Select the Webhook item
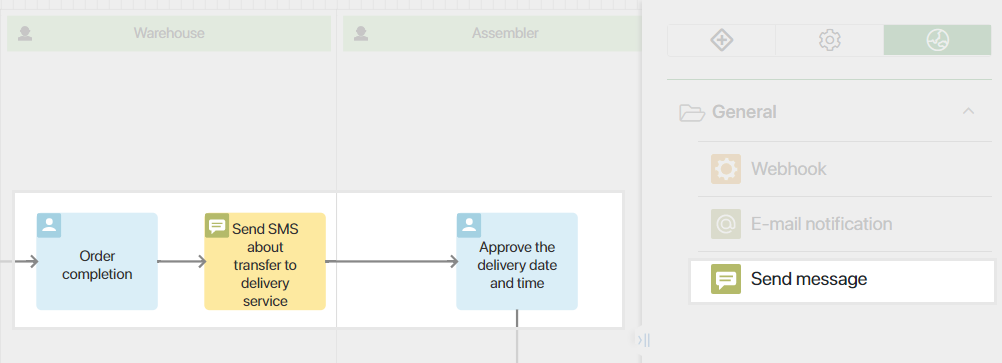 845,169
